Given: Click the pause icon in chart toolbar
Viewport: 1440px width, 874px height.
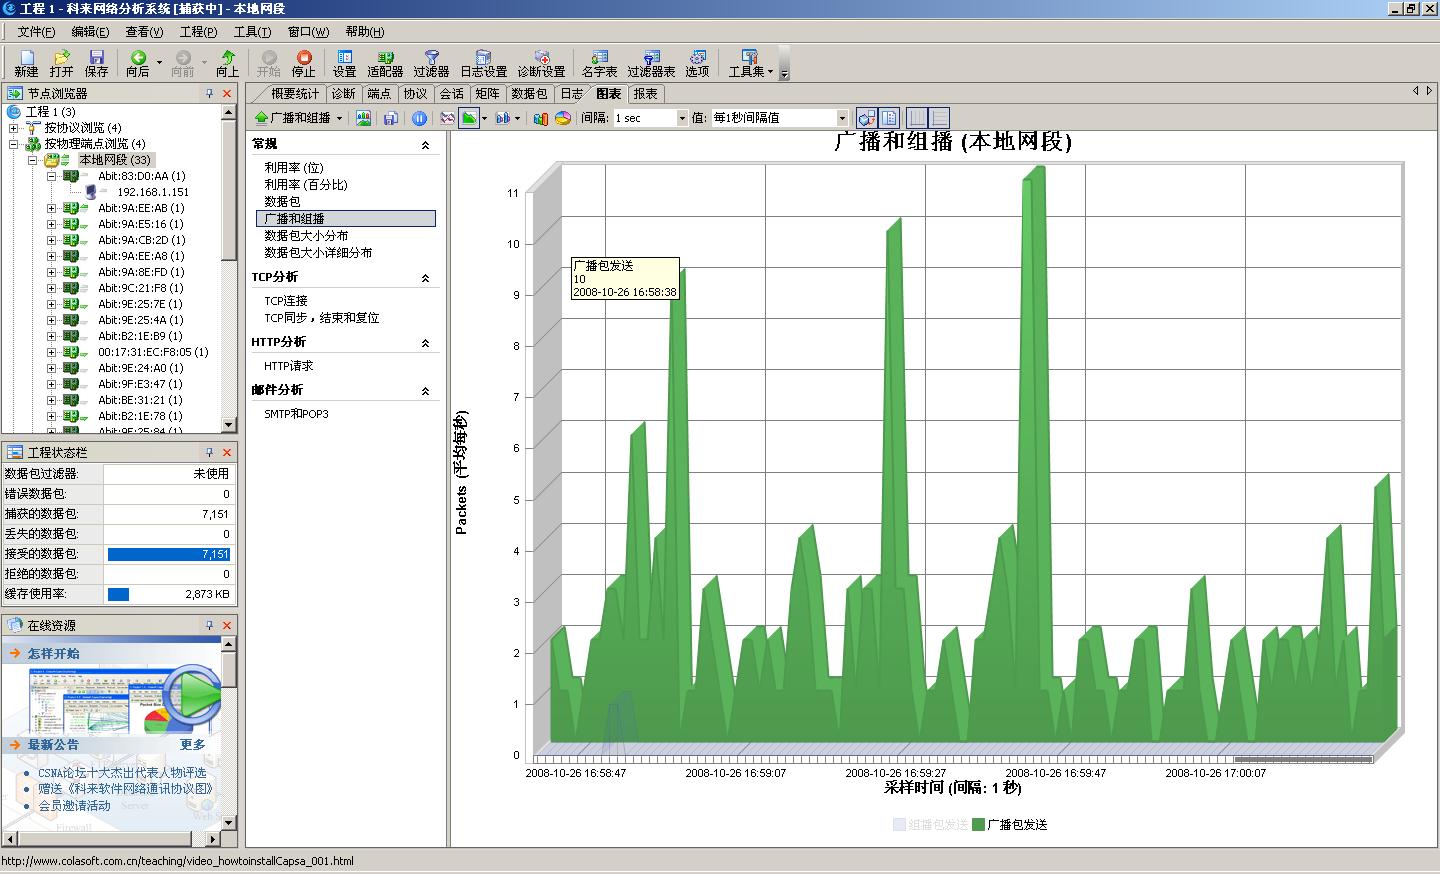Looking at the screenshot, I should [x=419, y=118].
